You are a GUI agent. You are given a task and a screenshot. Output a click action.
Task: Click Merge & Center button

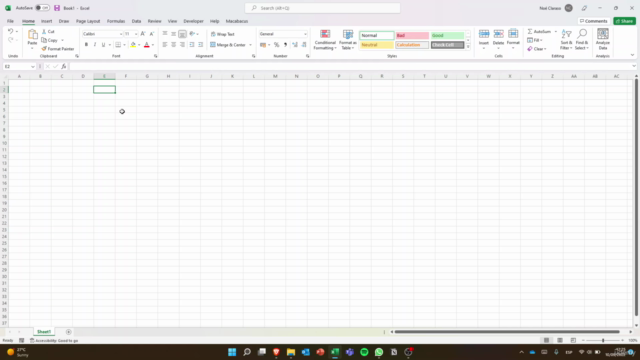tap(228, 45)
